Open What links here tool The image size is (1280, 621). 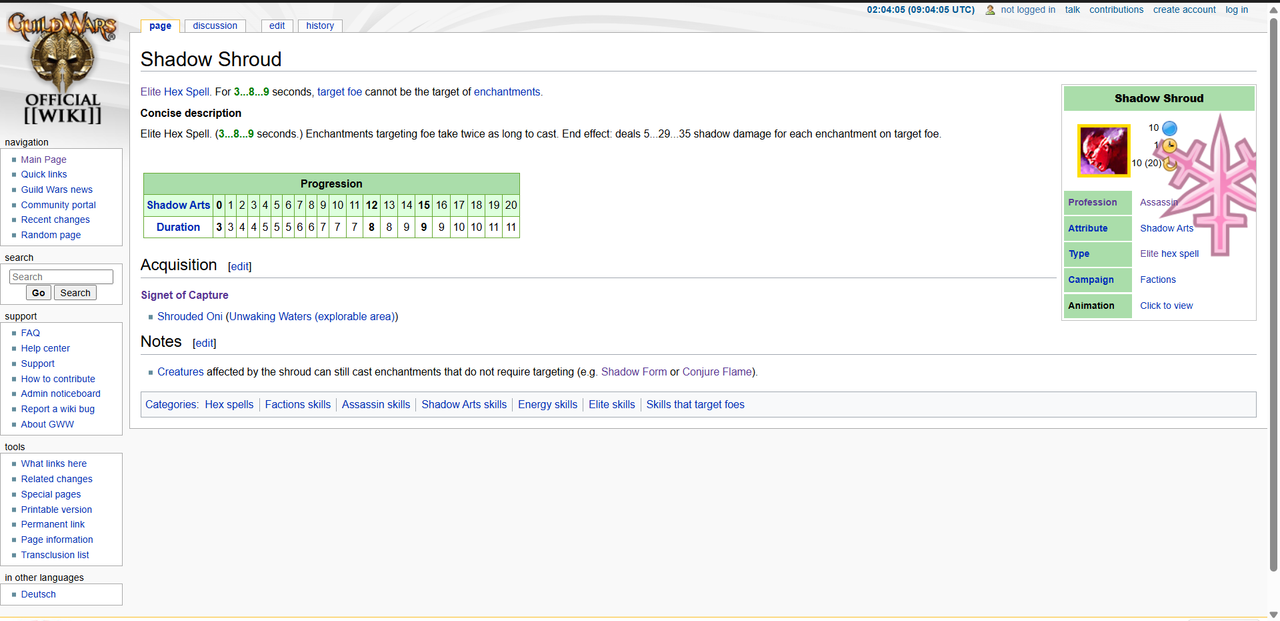[54, 464]
